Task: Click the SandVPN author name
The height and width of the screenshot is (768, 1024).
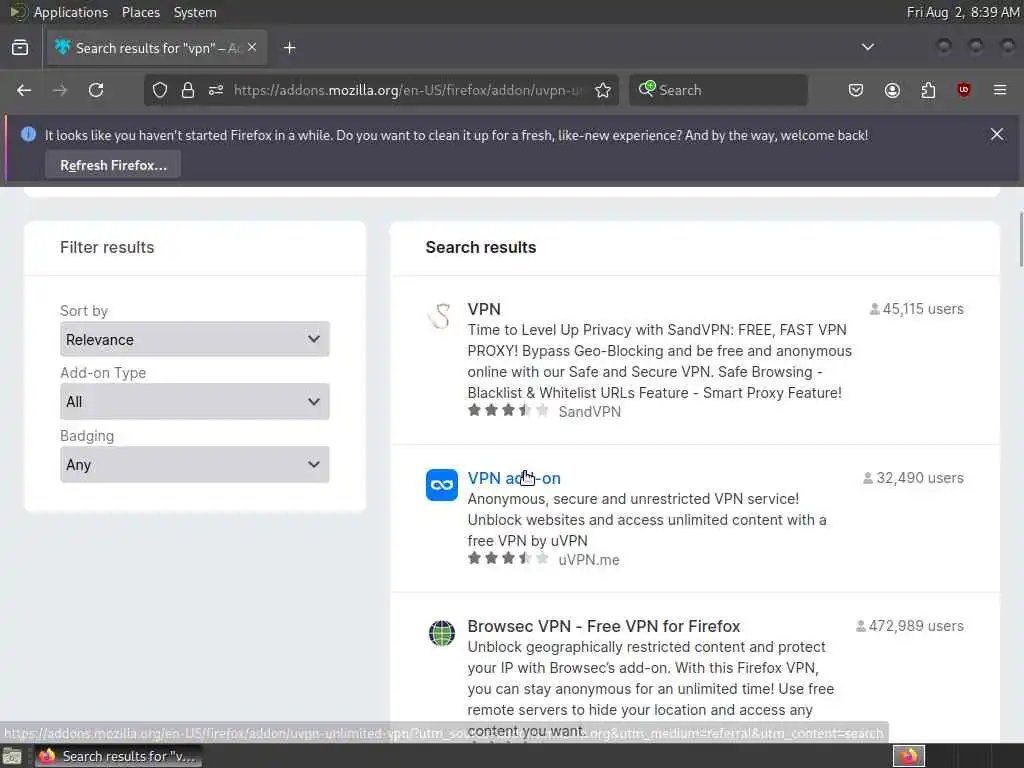Action: click(x=590, y=411)
